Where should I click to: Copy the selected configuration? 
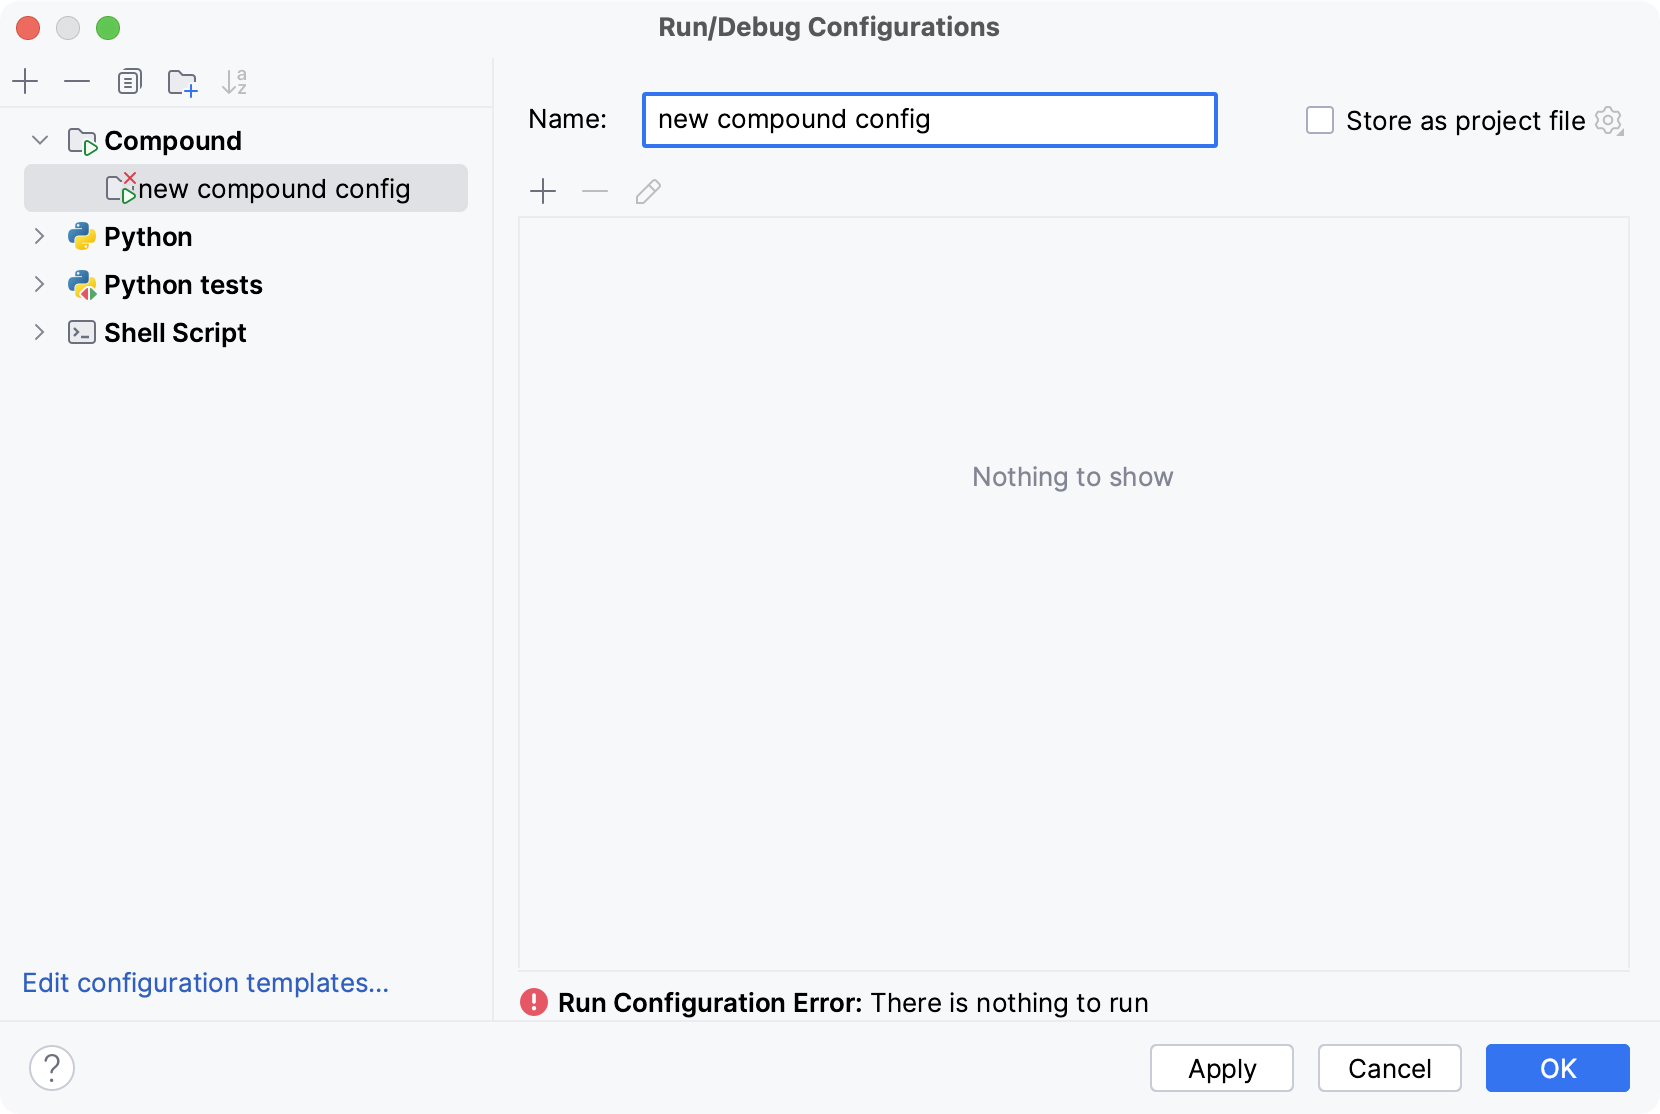(129, 82)
